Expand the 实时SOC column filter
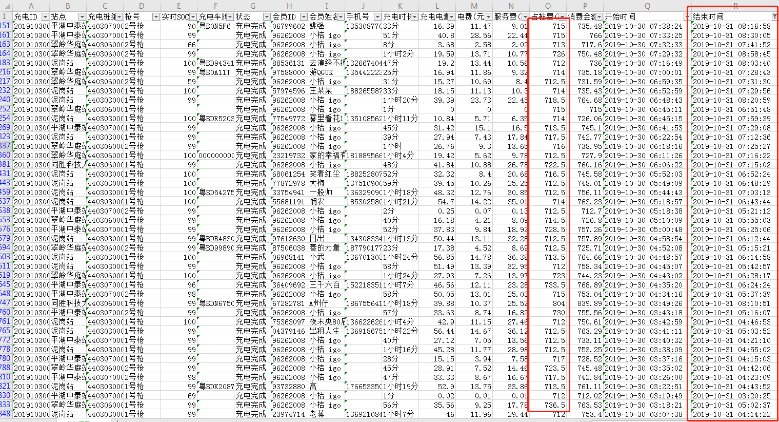Image resolution: width=779 pixels, height=422 pixels. coord(191,18)
